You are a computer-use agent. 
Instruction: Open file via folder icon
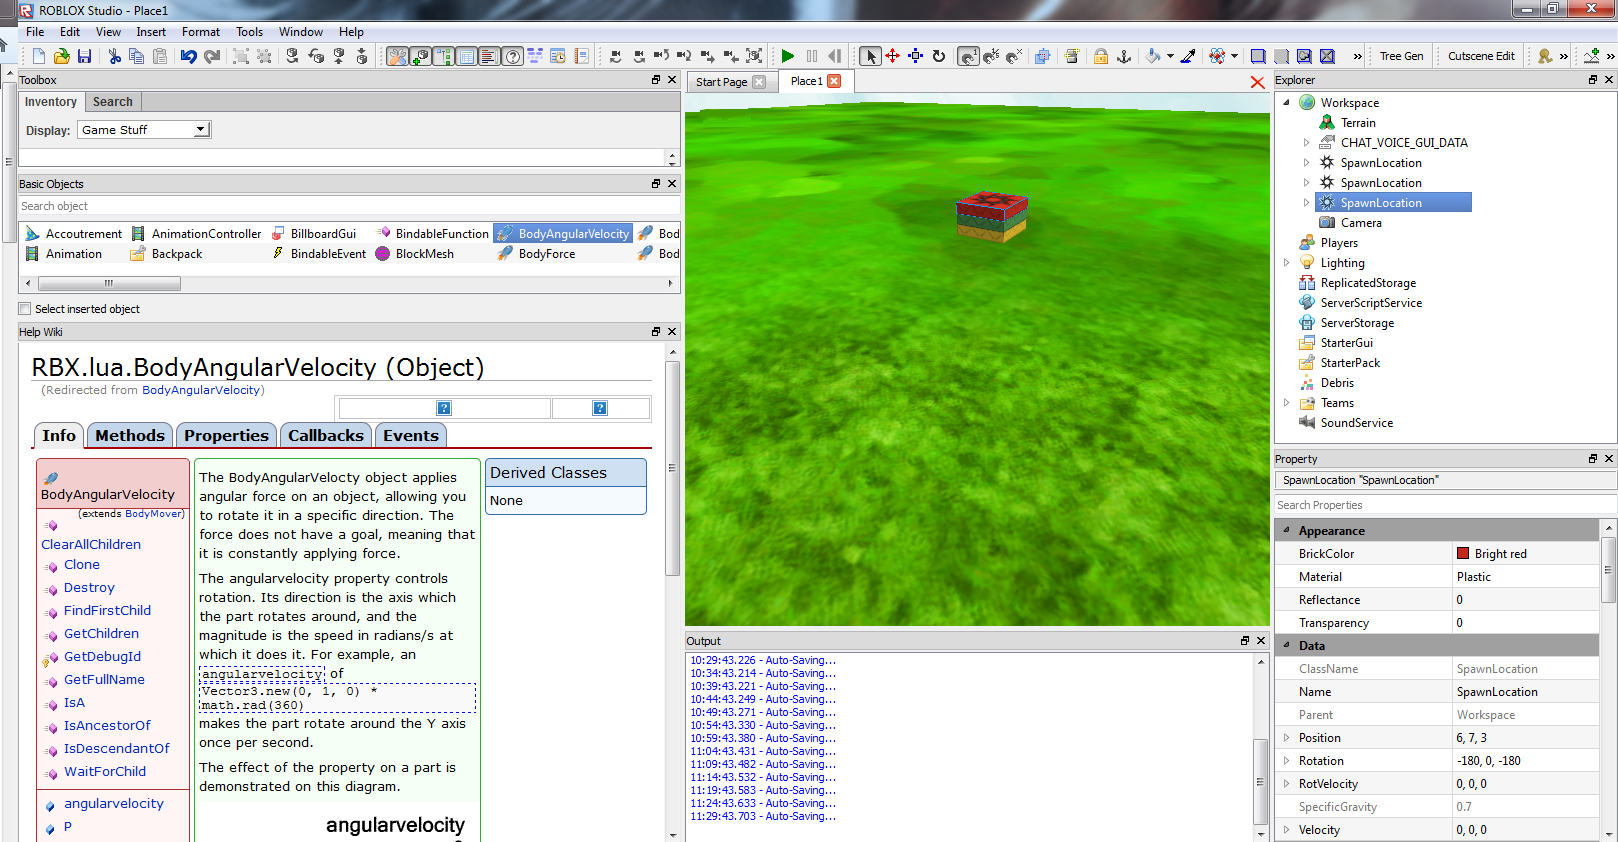tap(62, 56)
